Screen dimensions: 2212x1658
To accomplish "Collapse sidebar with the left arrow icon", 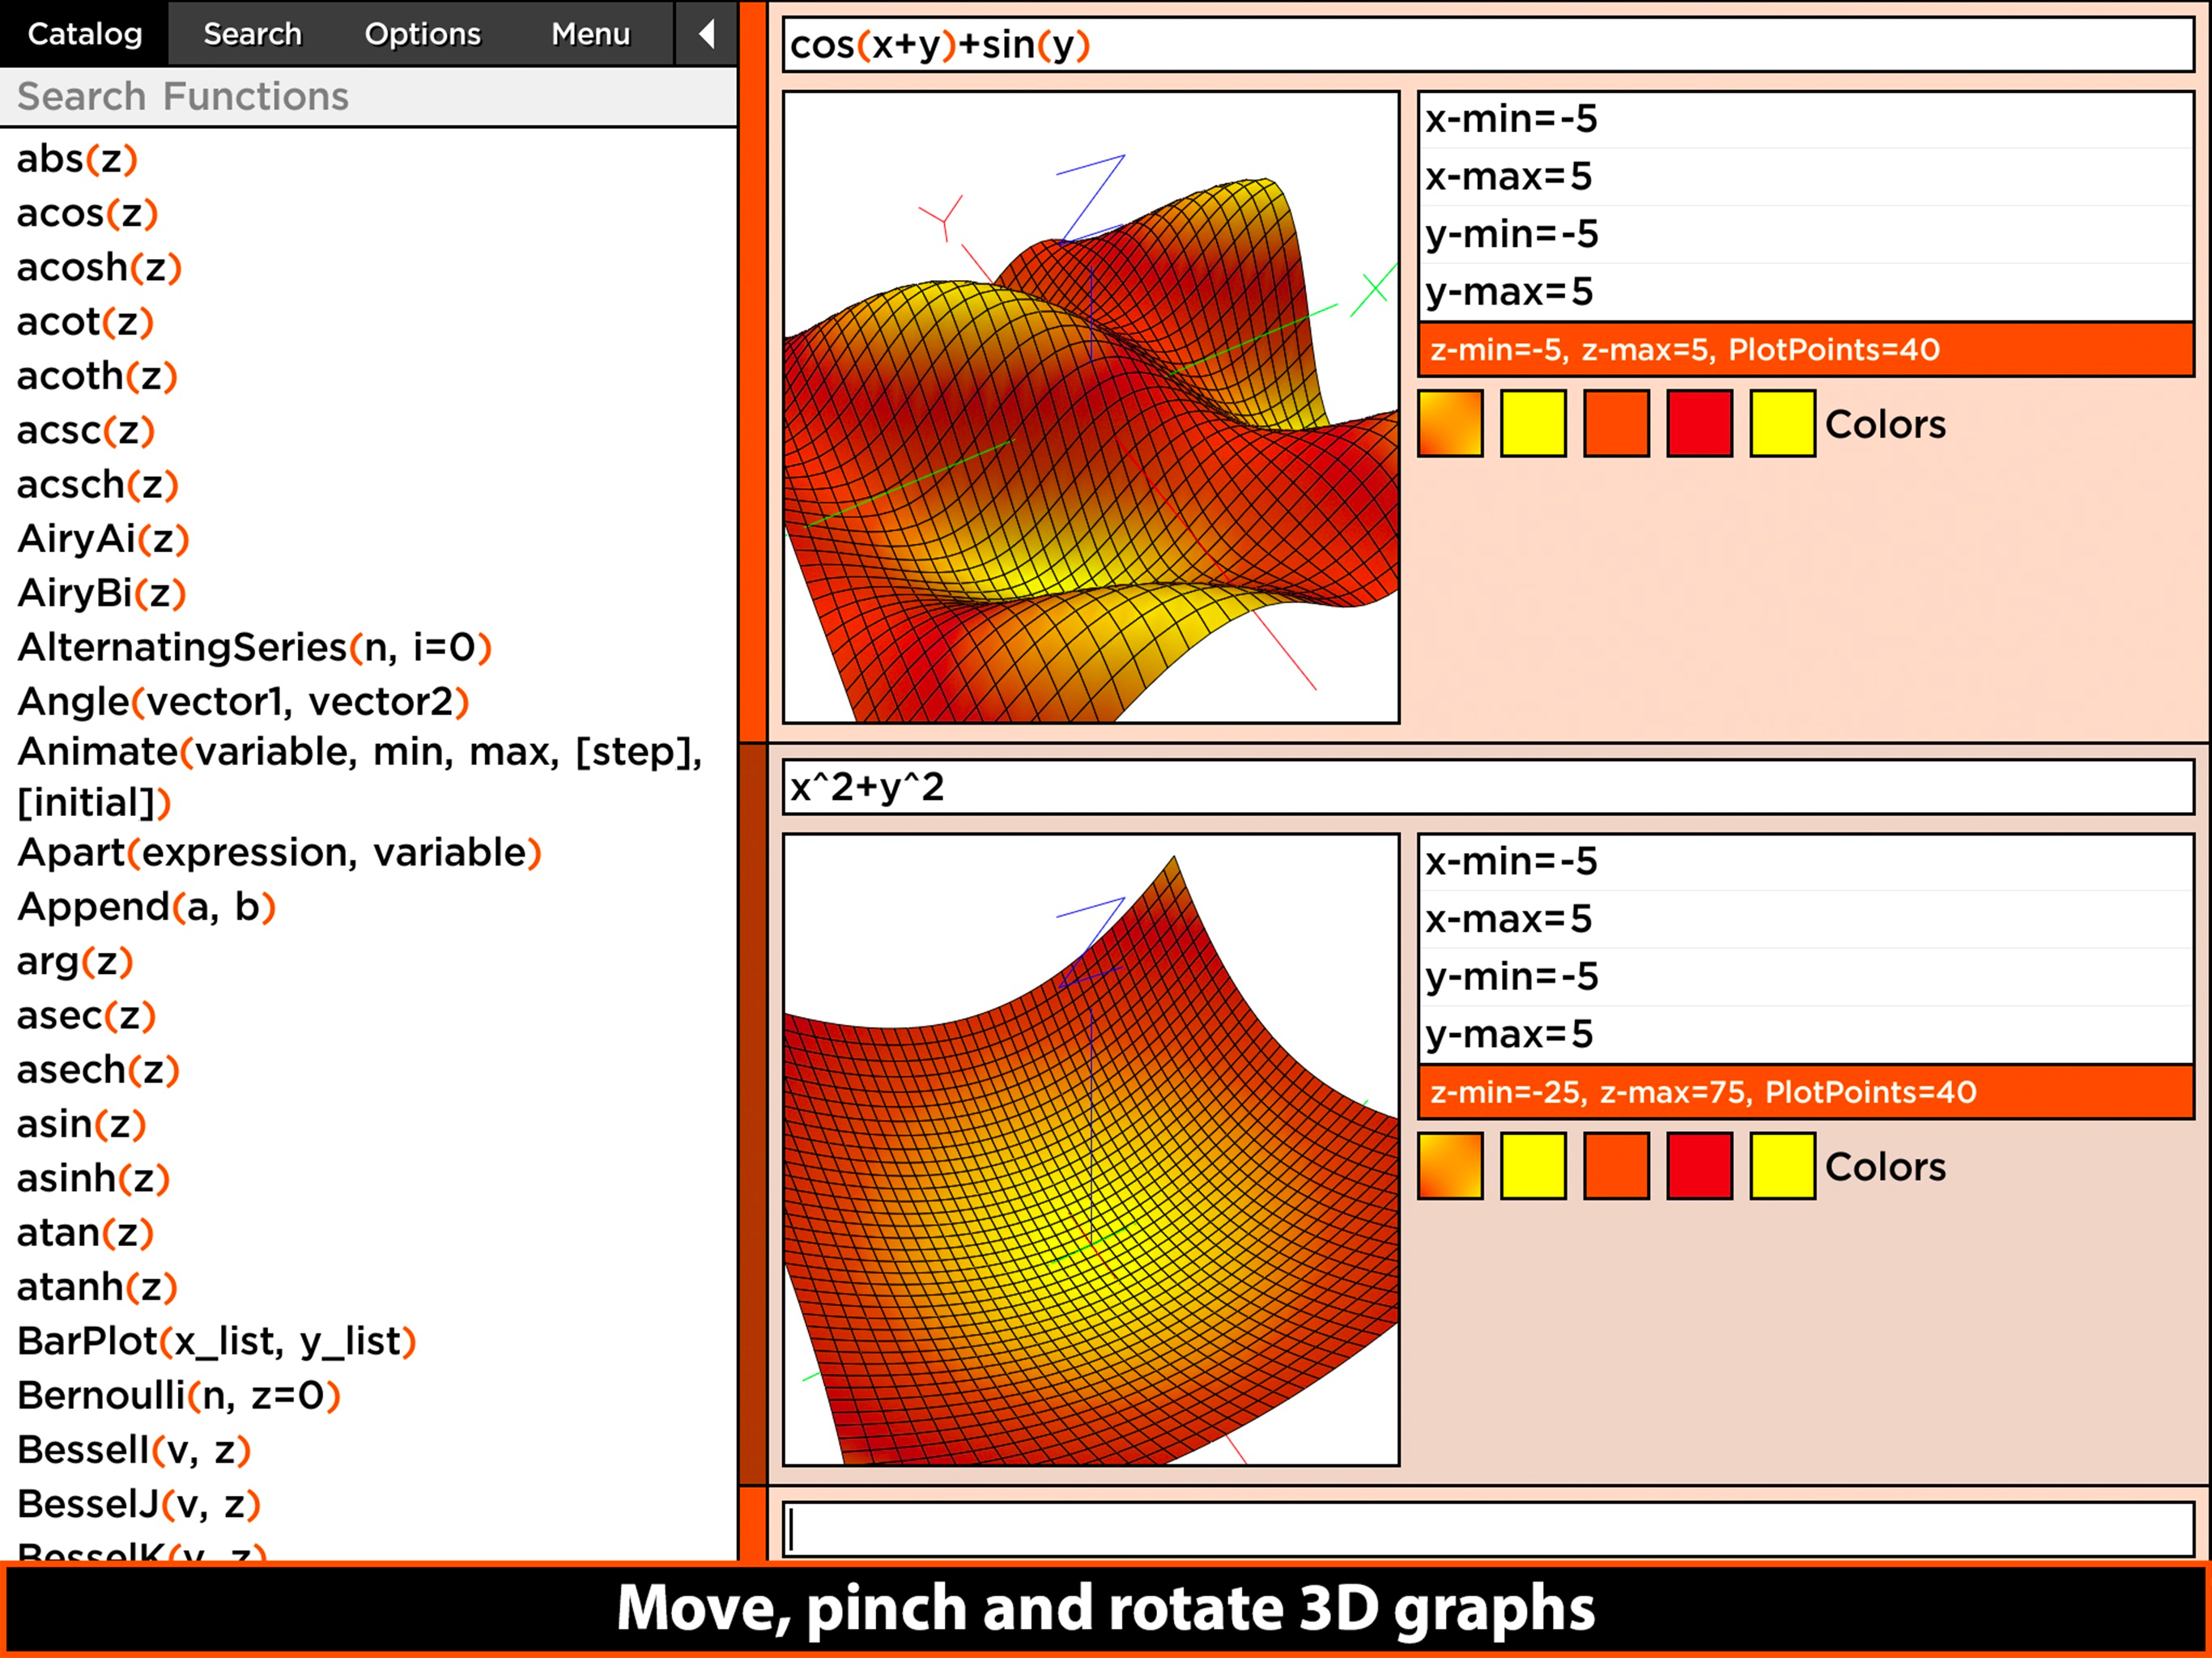I will pos(706,34).
